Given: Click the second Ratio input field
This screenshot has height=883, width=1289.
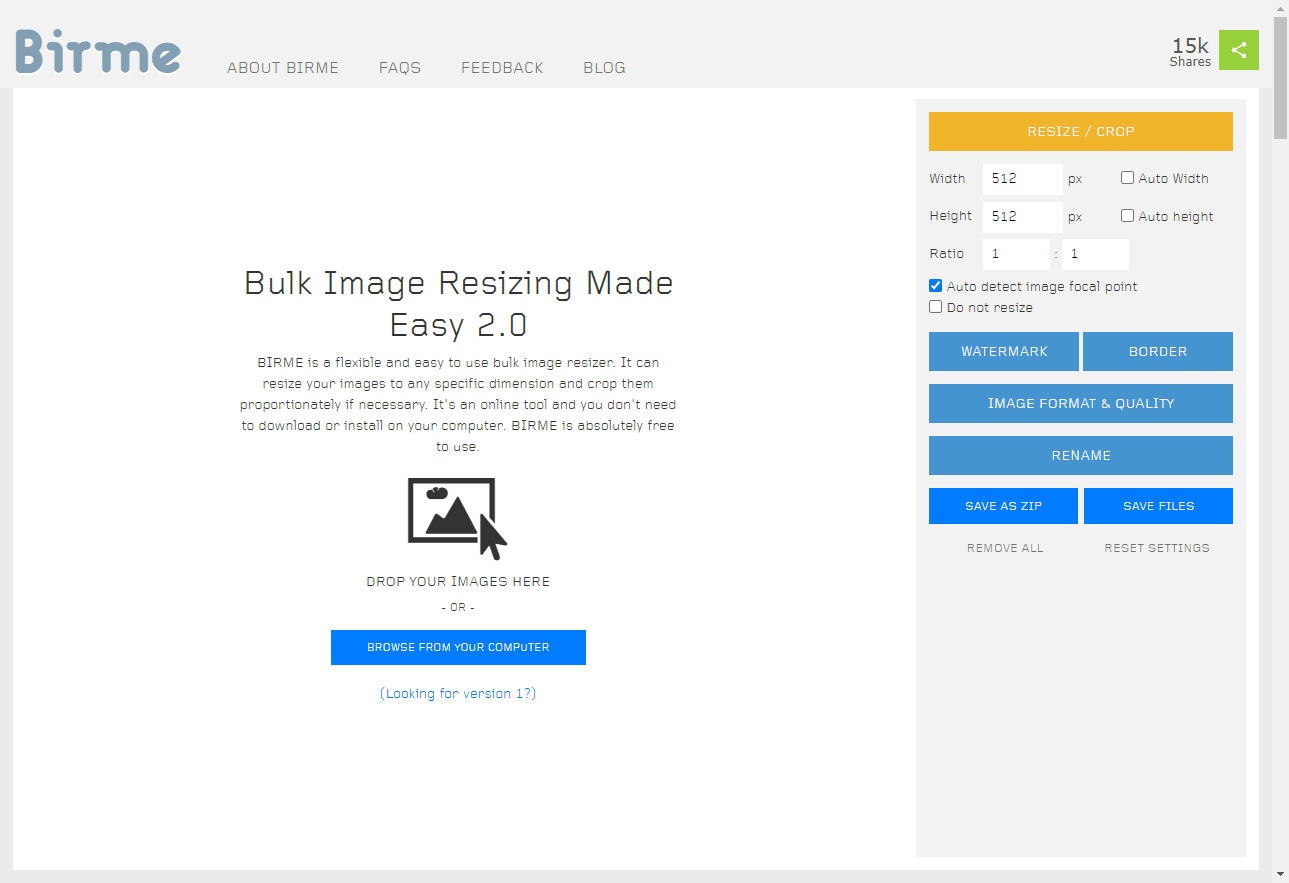Looking at the screenshot, I should point(1096,254).
